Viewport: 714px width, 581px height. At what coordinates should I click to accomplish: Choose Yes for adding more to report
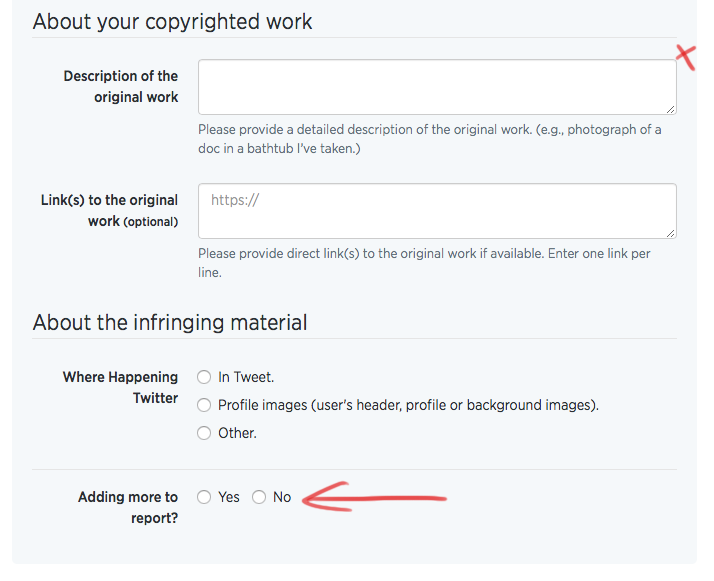[x=204, y=497]
